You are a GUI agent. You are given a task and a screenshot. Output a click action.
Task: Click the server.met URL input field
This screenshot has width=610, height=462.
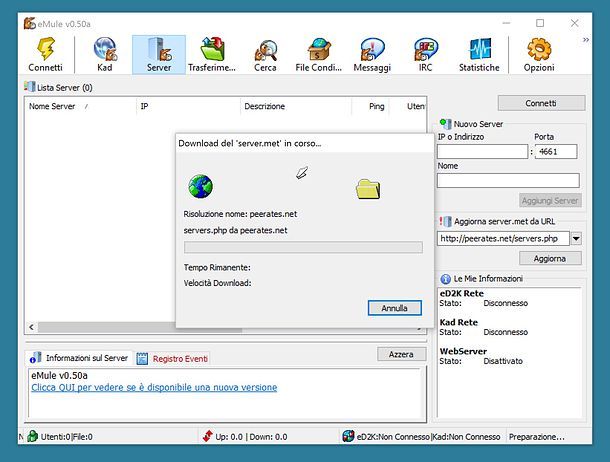coord(503,238)
